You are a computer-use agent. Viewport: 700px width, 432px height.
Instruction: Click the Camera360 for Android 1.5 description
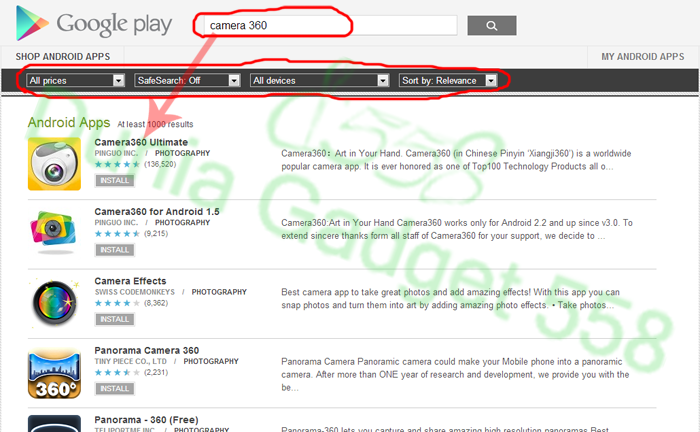(457, 229)
